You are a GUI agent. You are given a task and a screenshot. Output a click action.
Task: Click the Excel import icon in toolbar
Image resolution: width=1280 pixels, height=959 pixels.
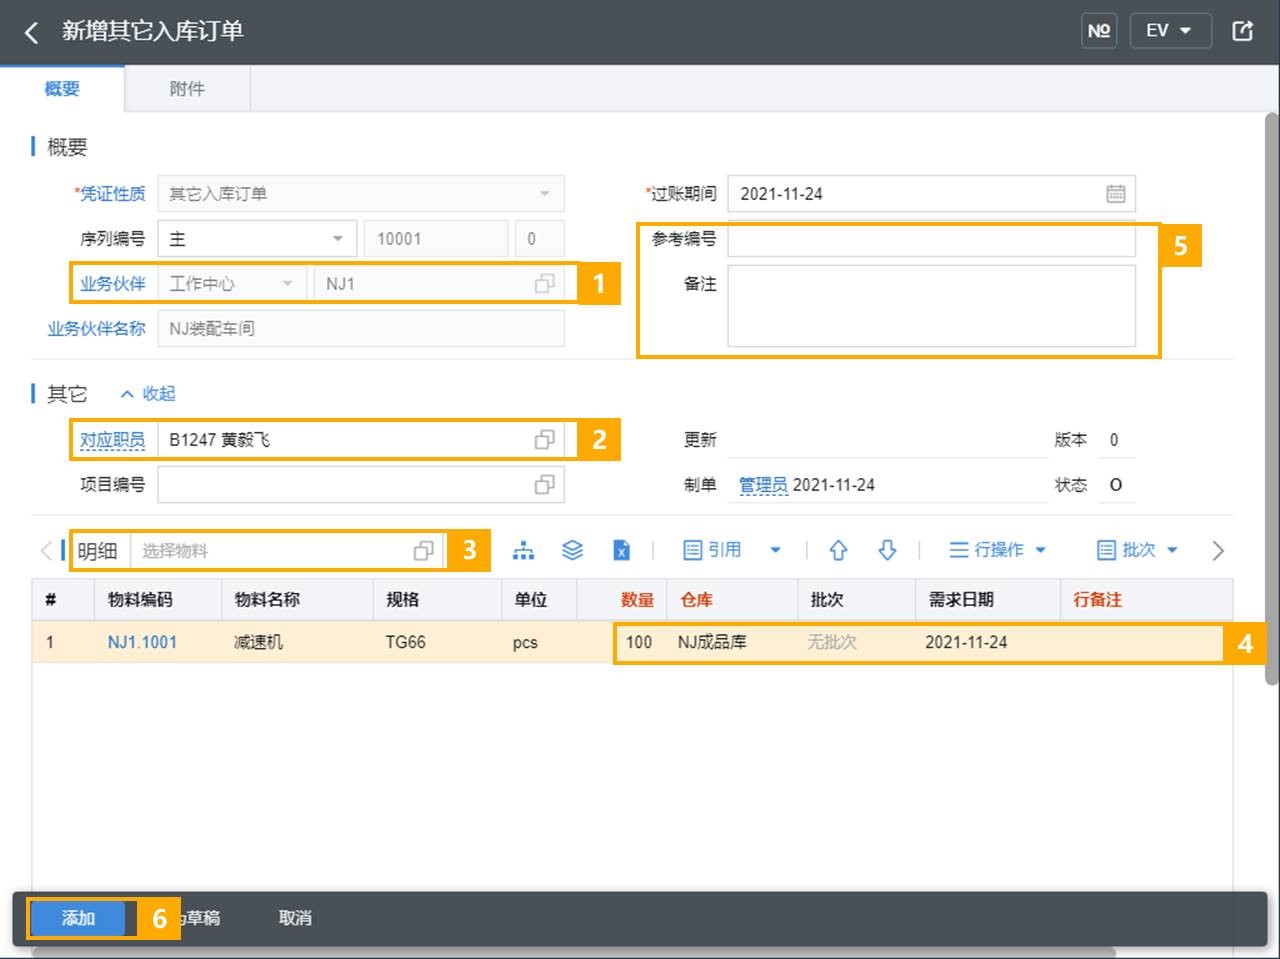(621, 551)
